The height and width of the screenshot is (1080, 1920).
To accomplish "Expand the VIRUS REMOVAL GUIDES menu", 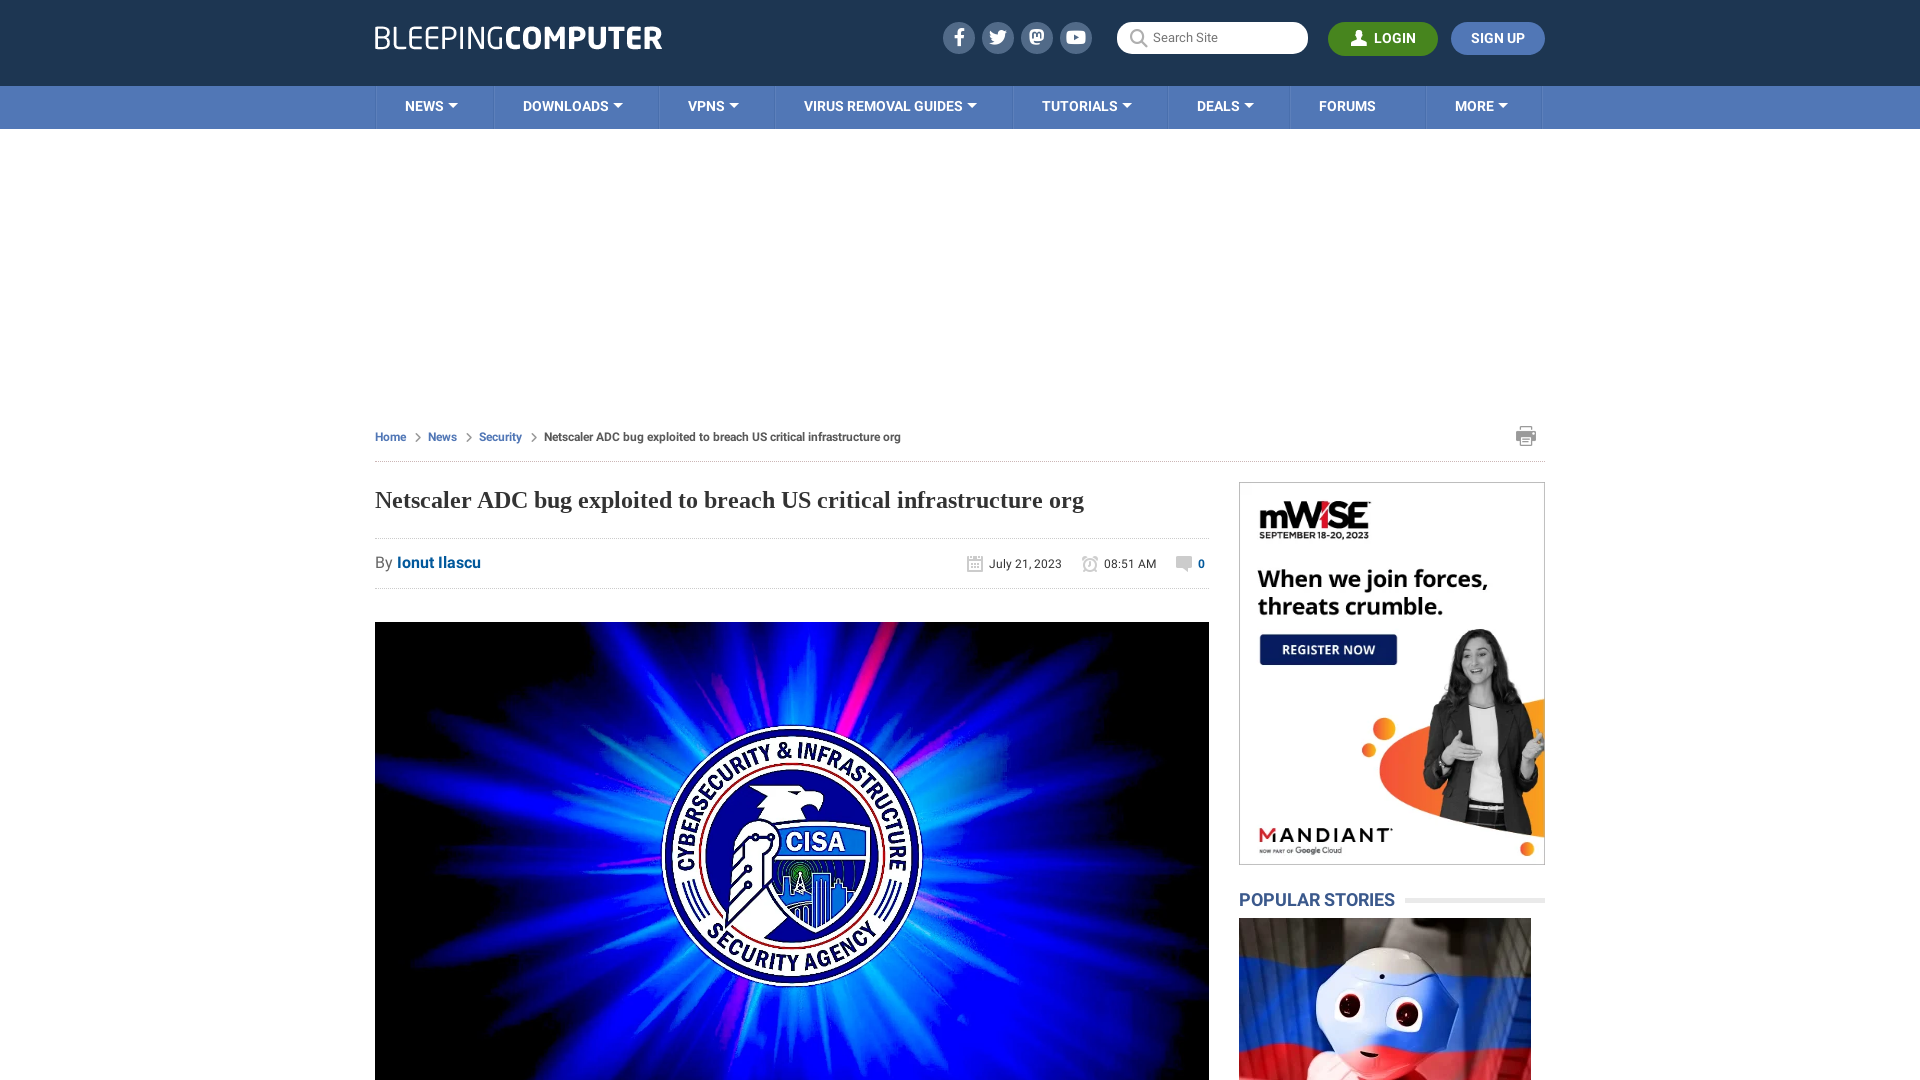I will 890,105.
